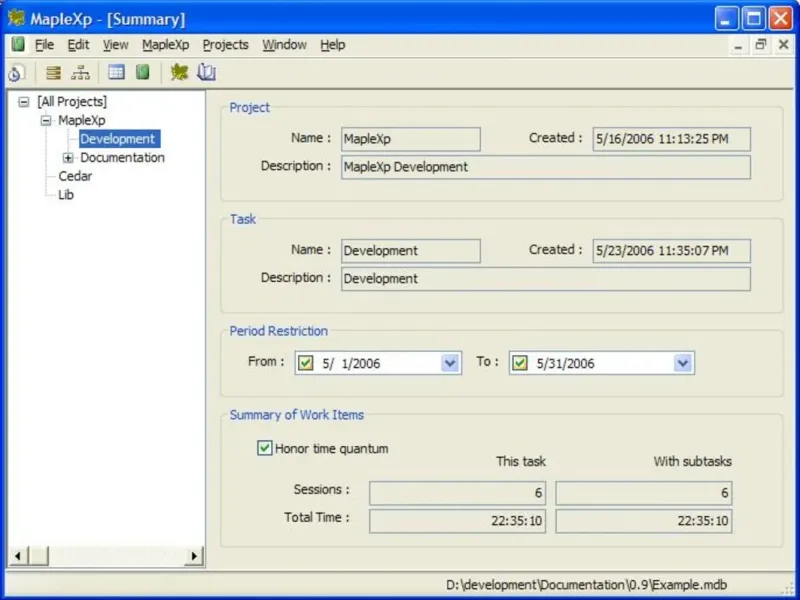Viewport: 800px width, 600px height.
Task: Uncheck the Honor time quantum checkbox
Action: 265,449
